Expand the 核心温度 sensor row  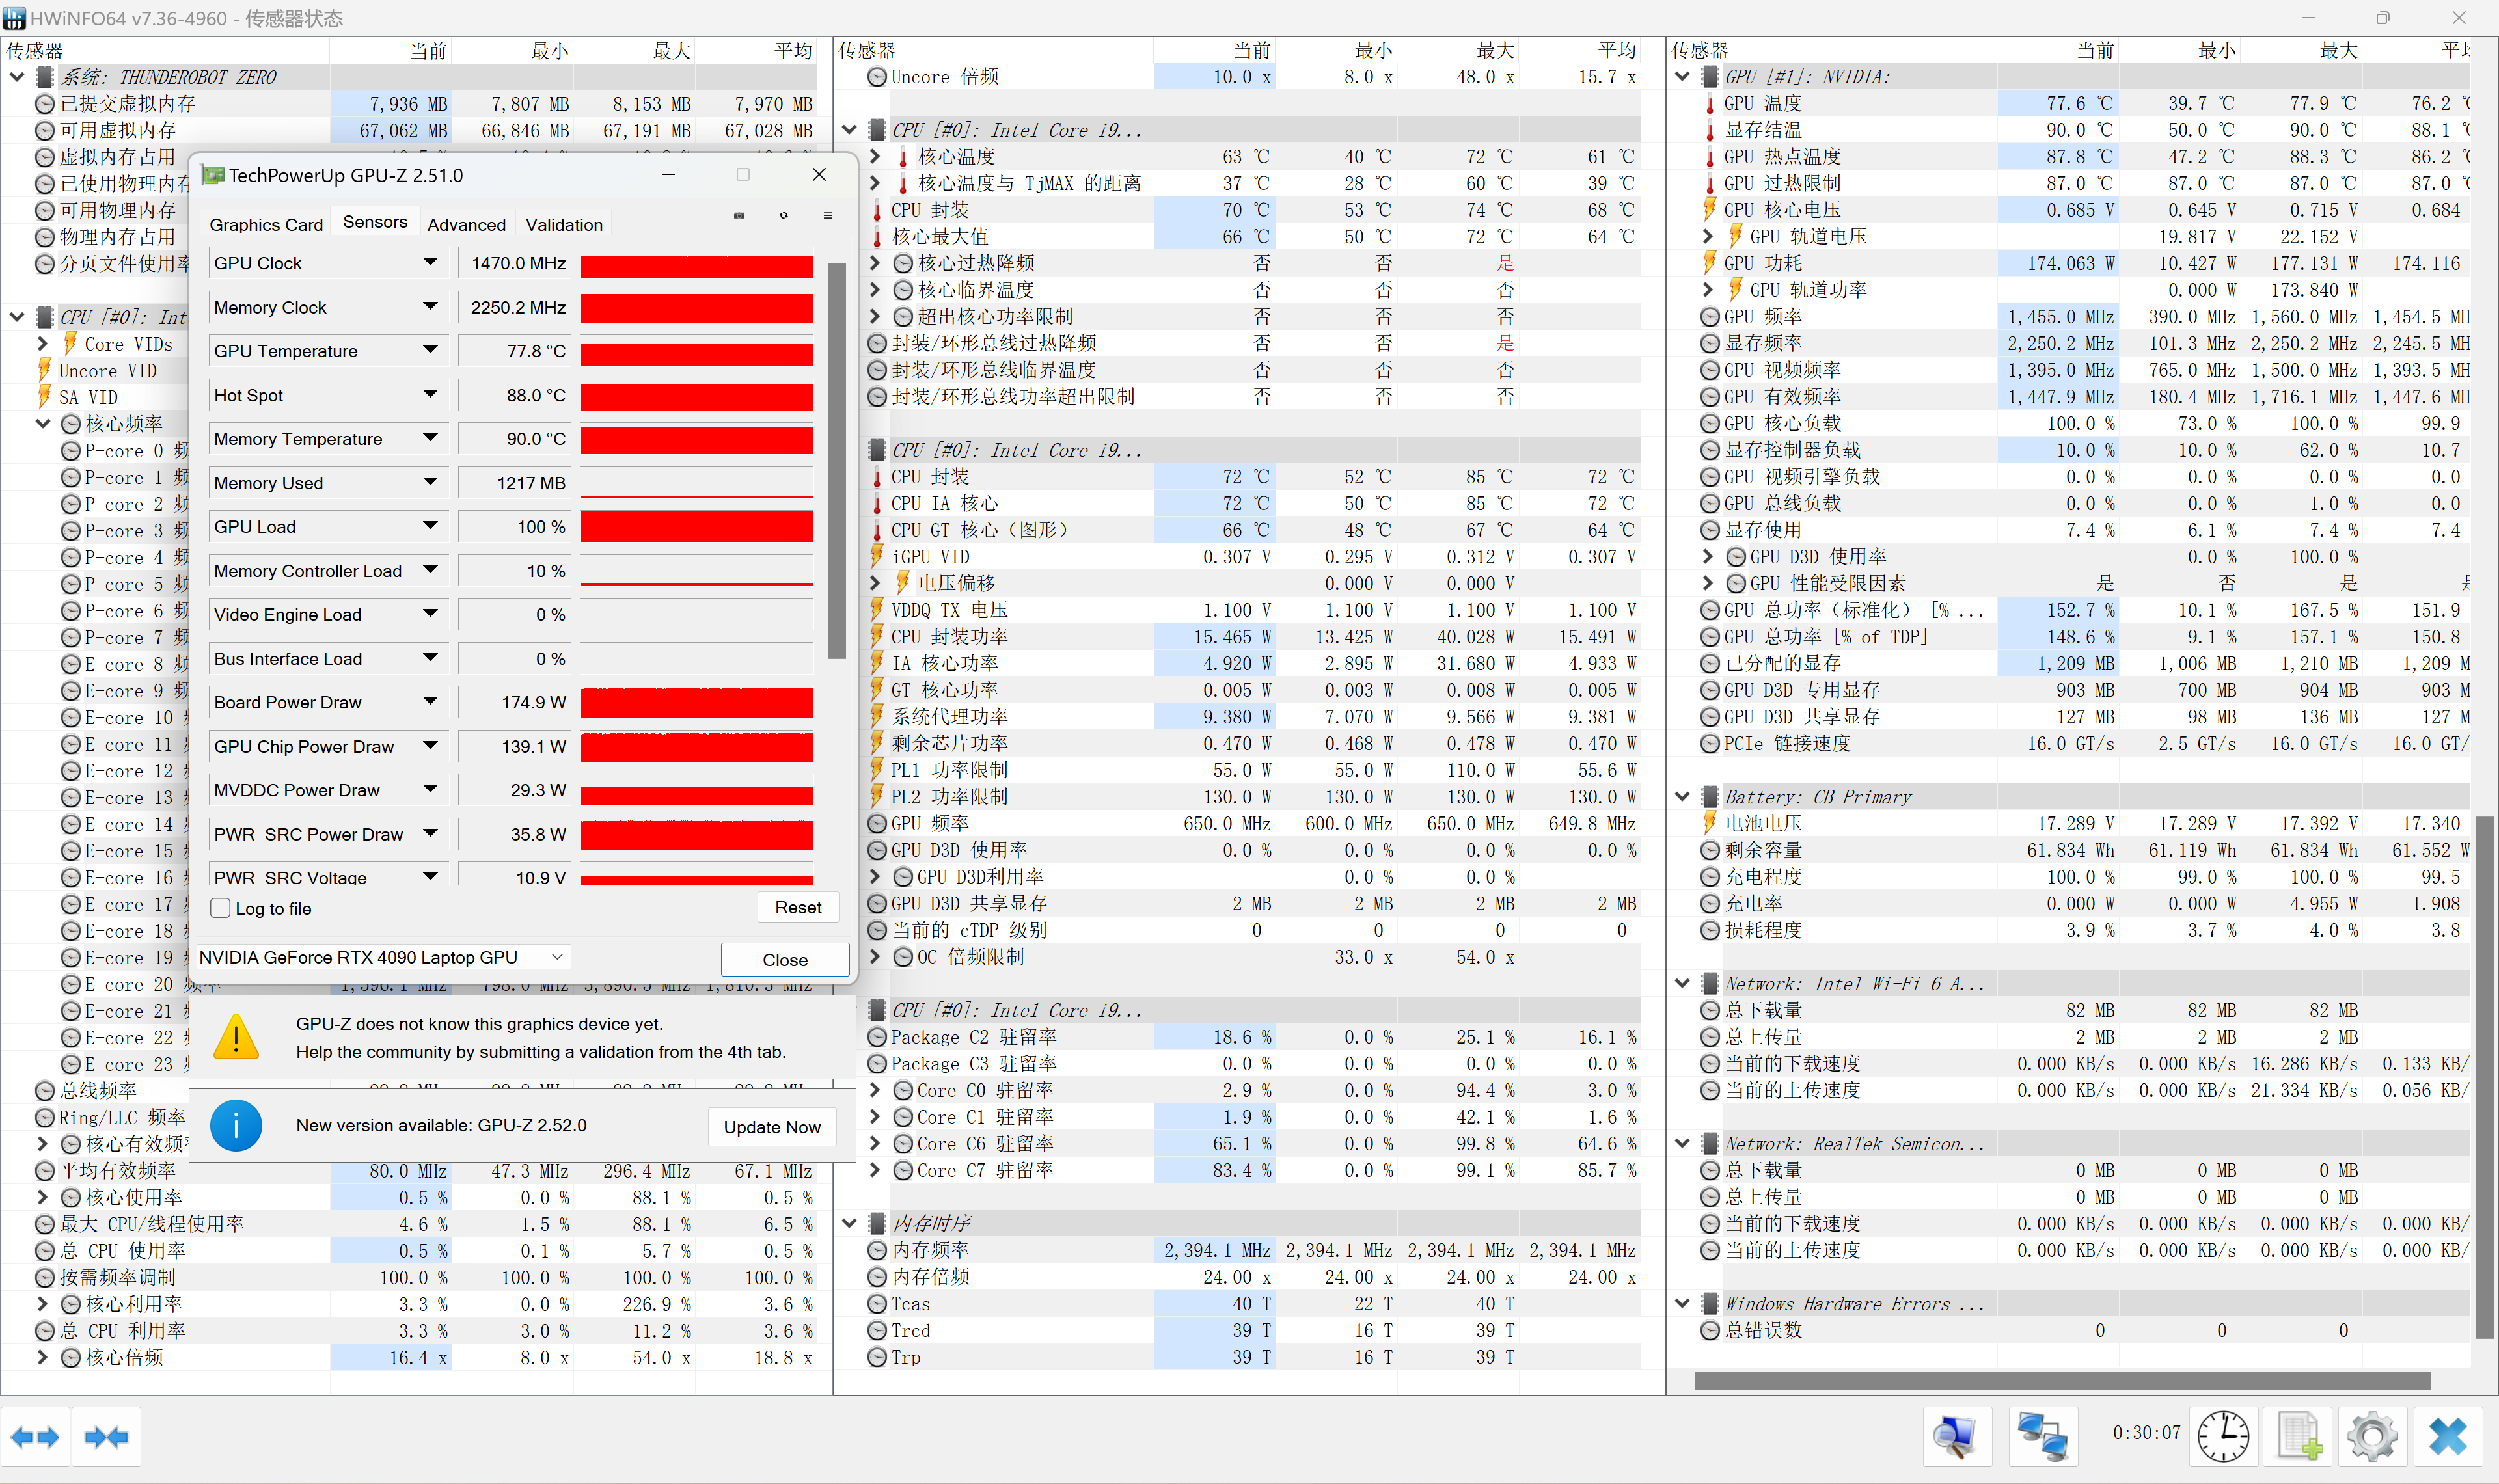[877, 156]
